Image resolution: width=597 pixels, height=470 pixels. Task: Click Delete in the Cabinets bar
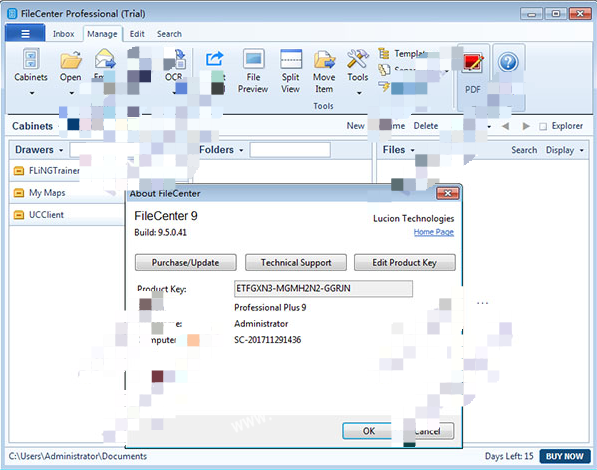[x=426, y=126]
